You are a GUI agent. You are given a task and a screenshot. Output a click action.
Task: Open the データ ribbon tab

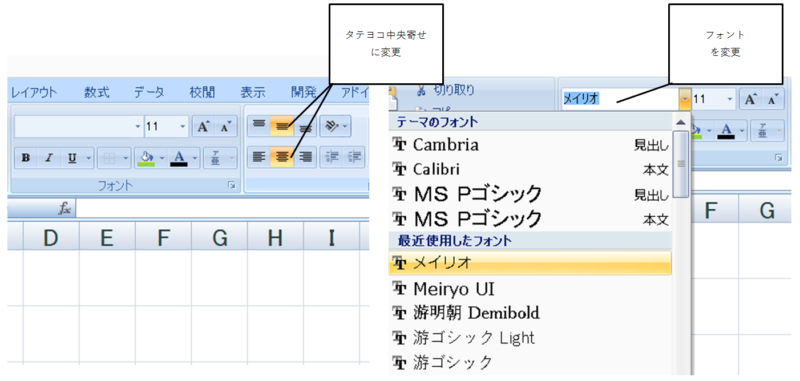(x=149, y=92)
